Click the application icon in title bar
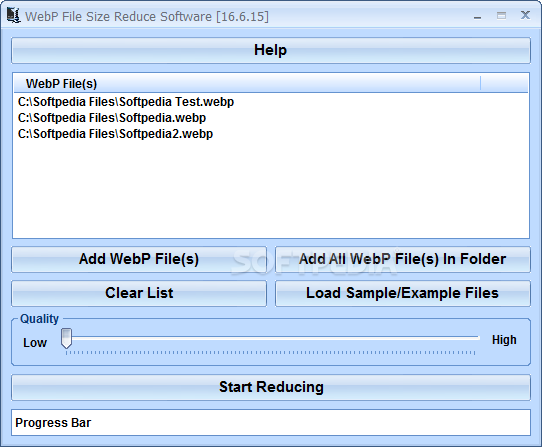This screenshot has height=447, width=542. coord(14,15)
